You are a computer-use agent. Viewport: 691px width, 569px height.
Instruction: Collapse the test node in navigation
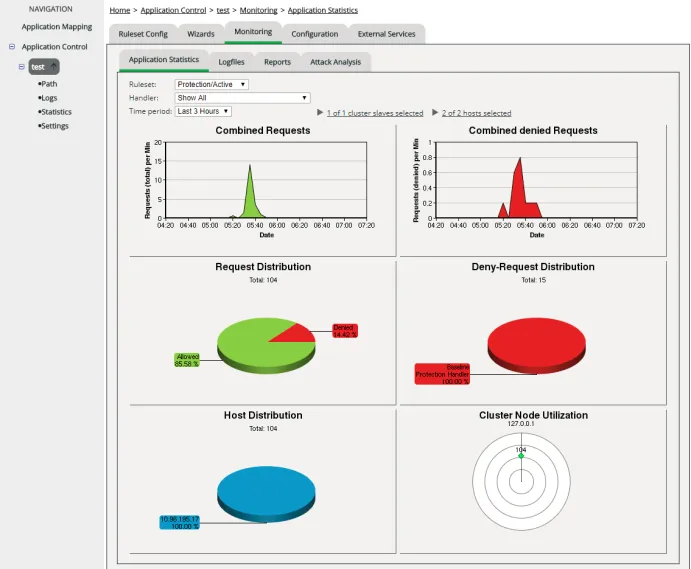tap(21, 67)
